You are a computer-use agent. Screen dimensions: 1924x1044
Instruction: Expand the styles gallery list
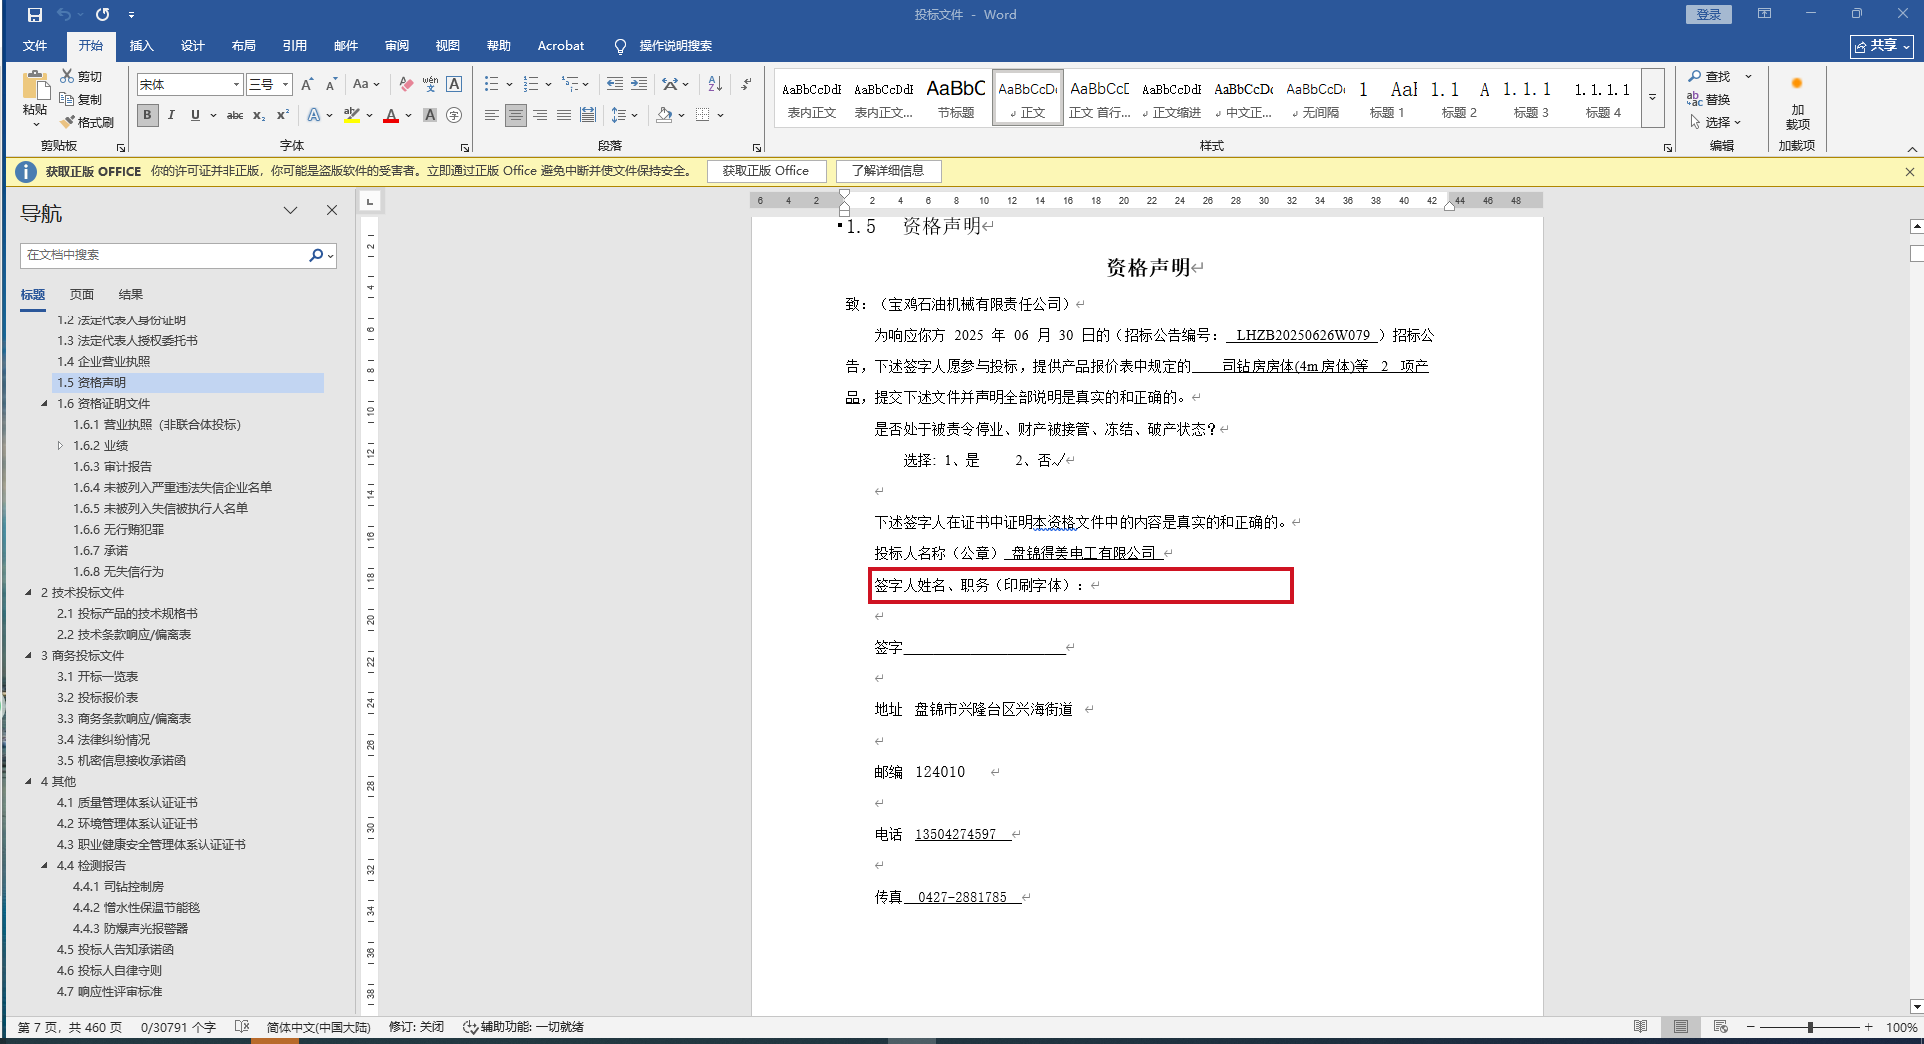[x=1653, y=98]
